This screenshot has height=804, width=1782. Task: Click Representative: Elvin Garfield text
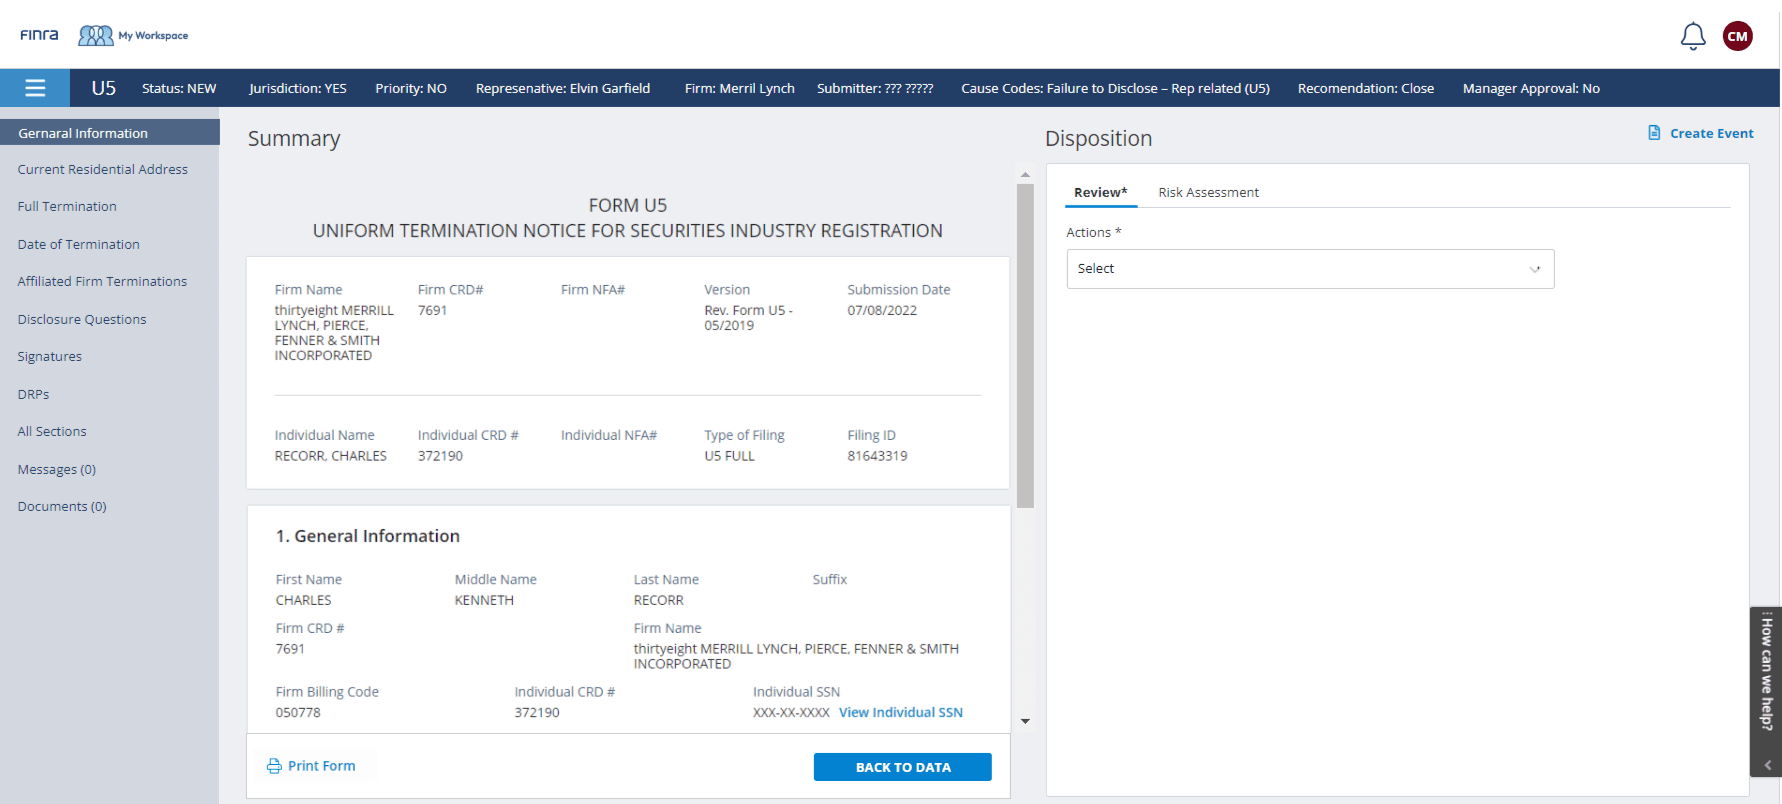563,88
